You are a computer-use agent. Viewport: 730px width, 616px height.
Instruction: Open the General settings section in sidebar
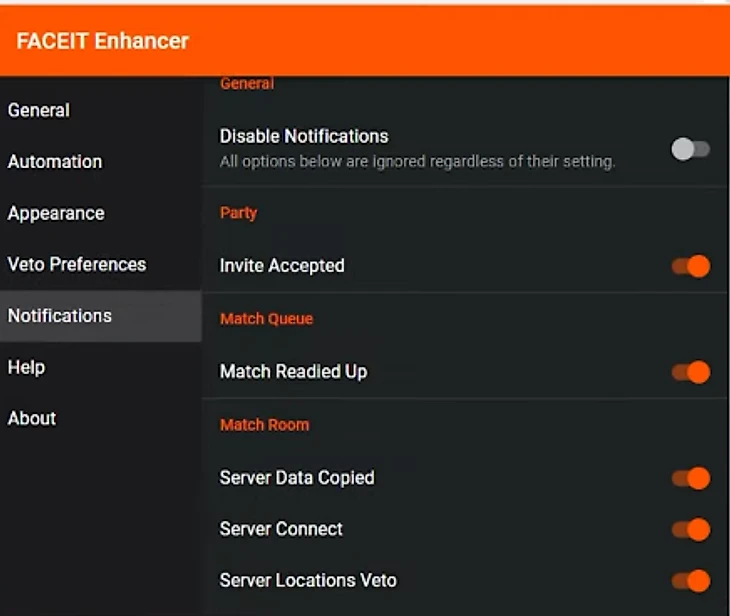39,110
